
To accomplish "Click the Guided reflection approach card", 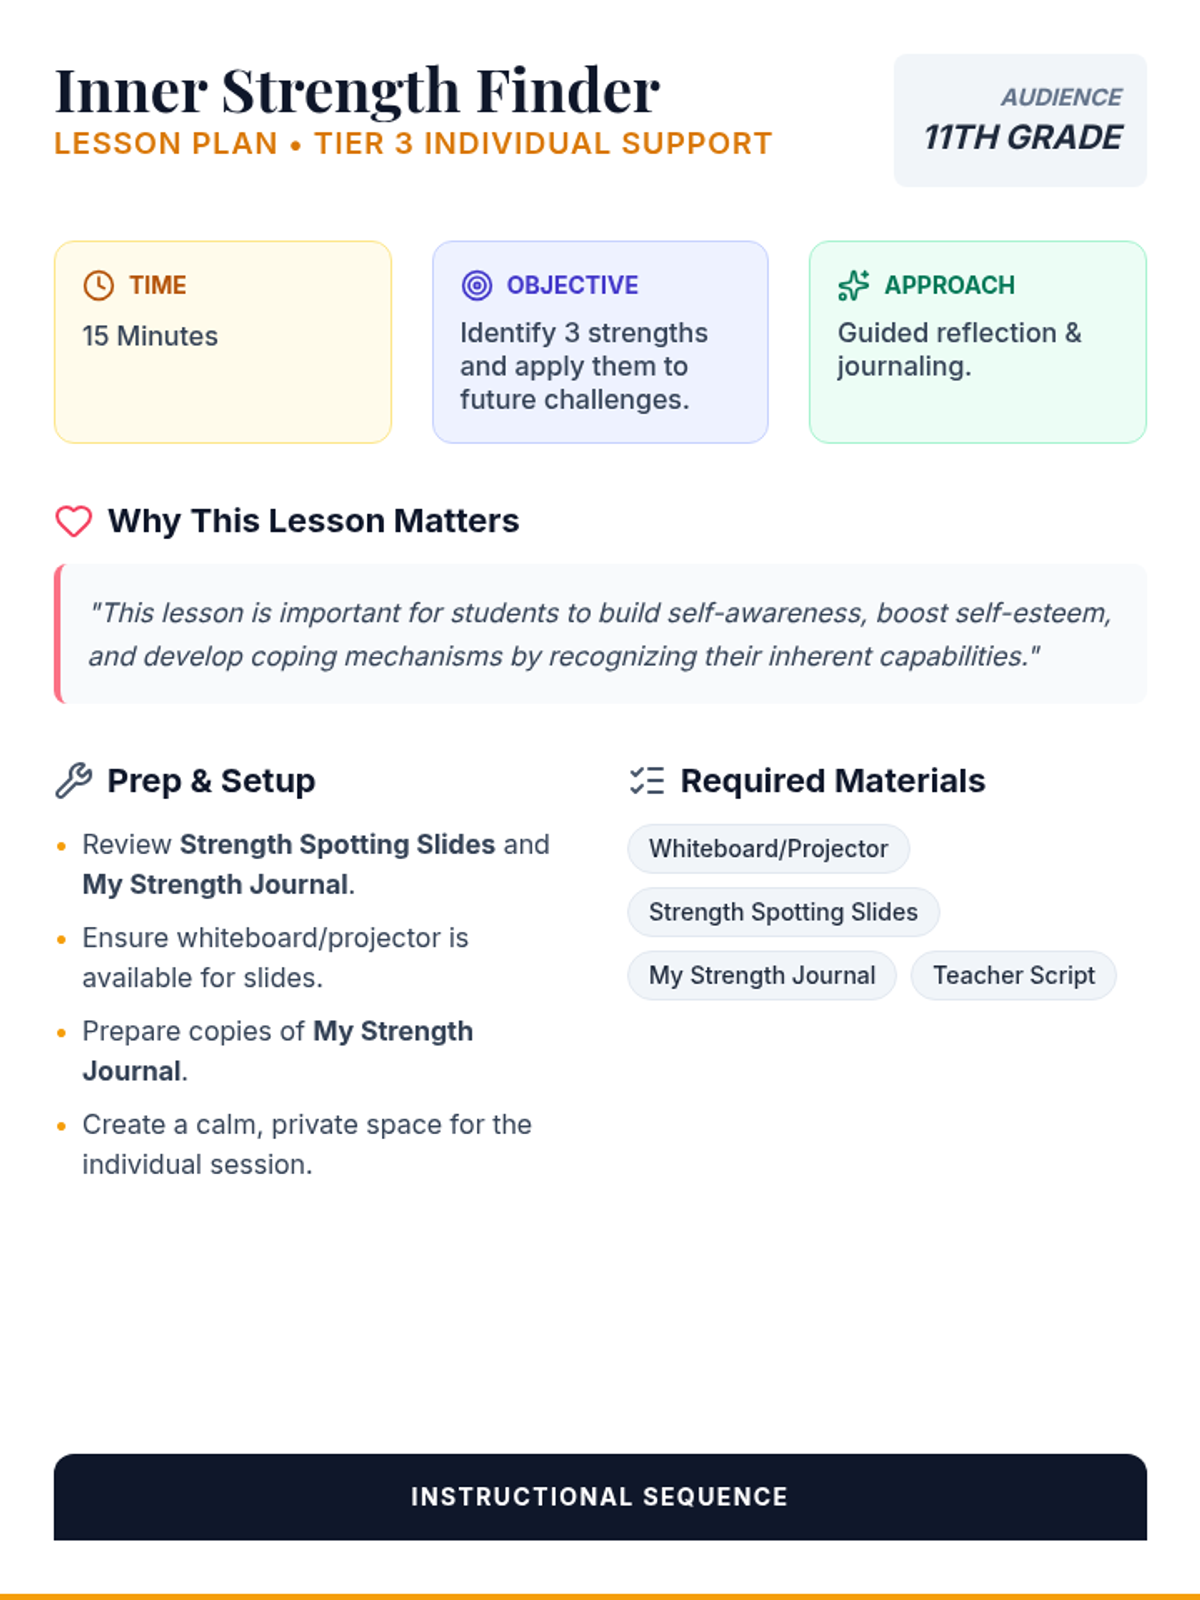I will [960, 349].
